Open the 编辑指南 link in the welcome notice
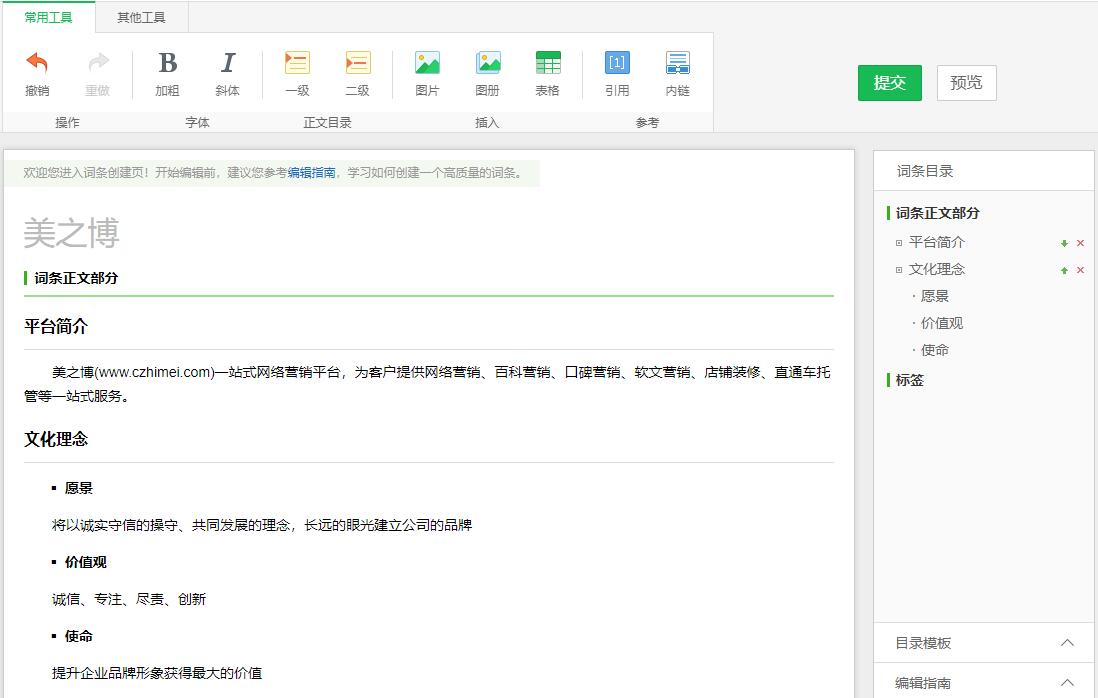1098x698 pixels. 312,173
